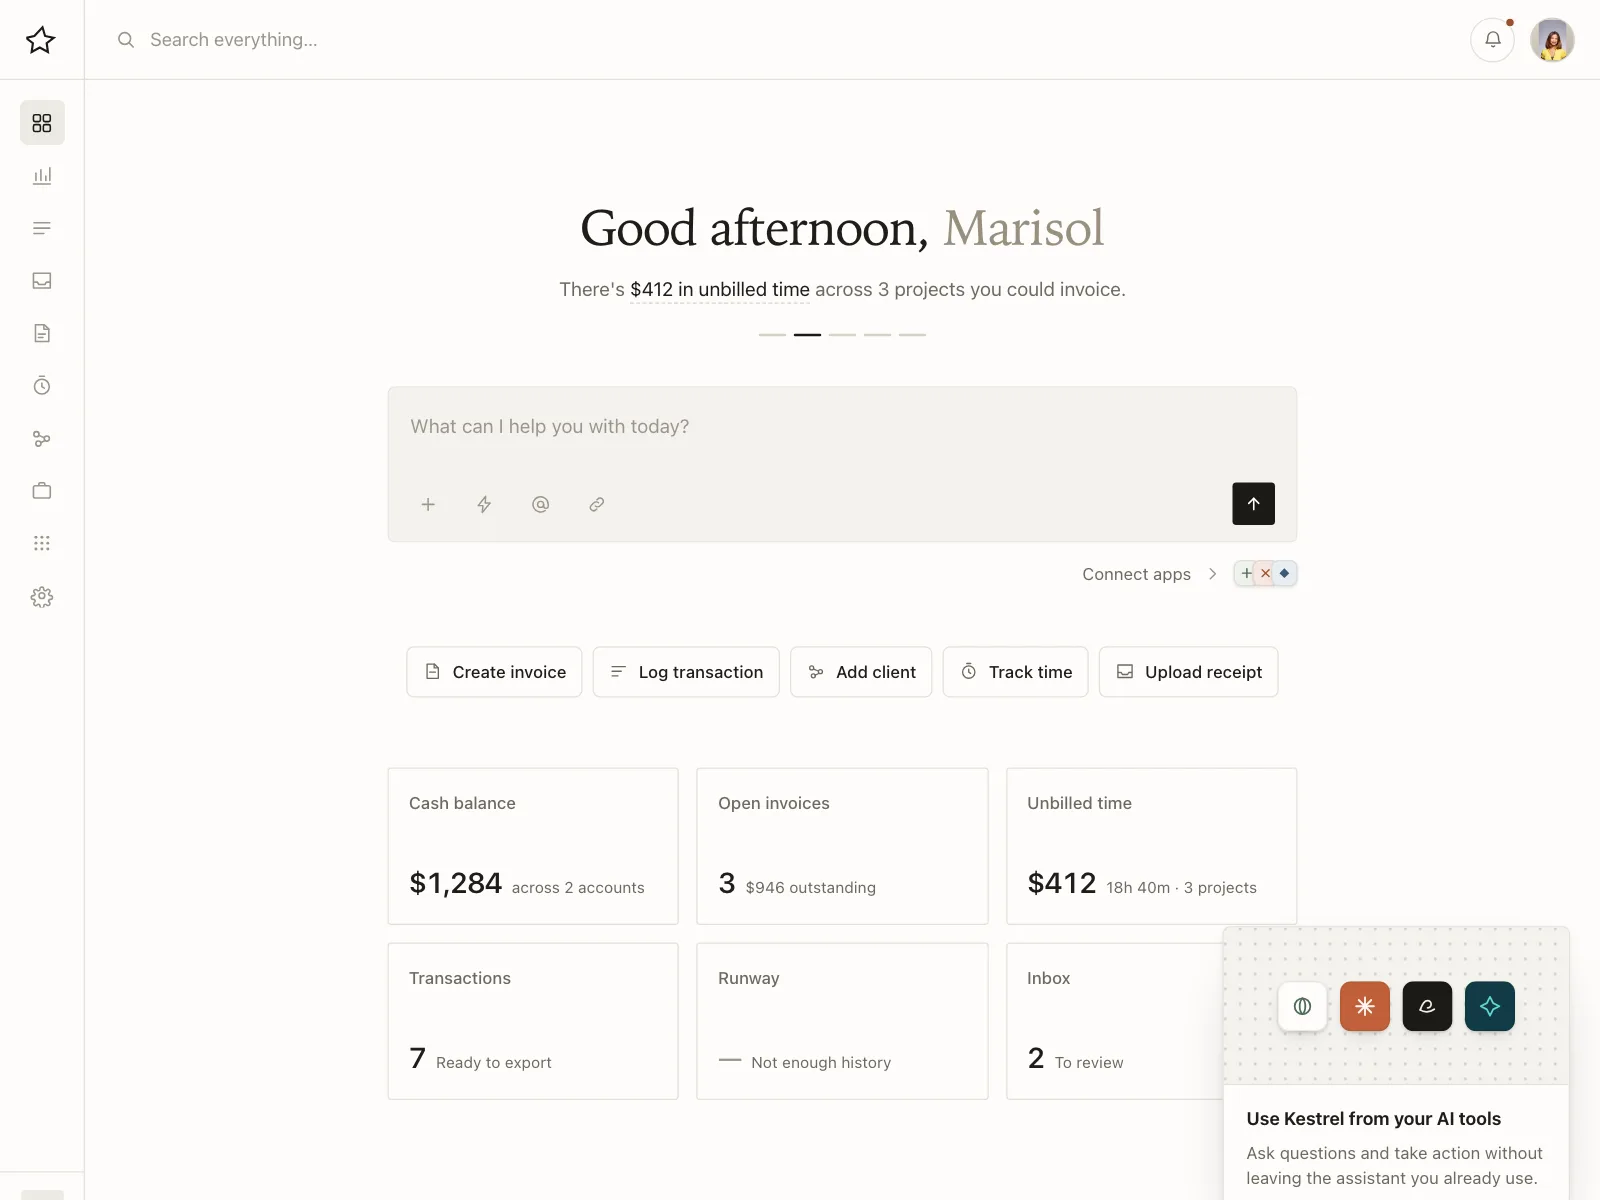Viewport: 1600px width, 1200px height.
Task: Click the plus icon in prompt box
Action: (428, 504)
